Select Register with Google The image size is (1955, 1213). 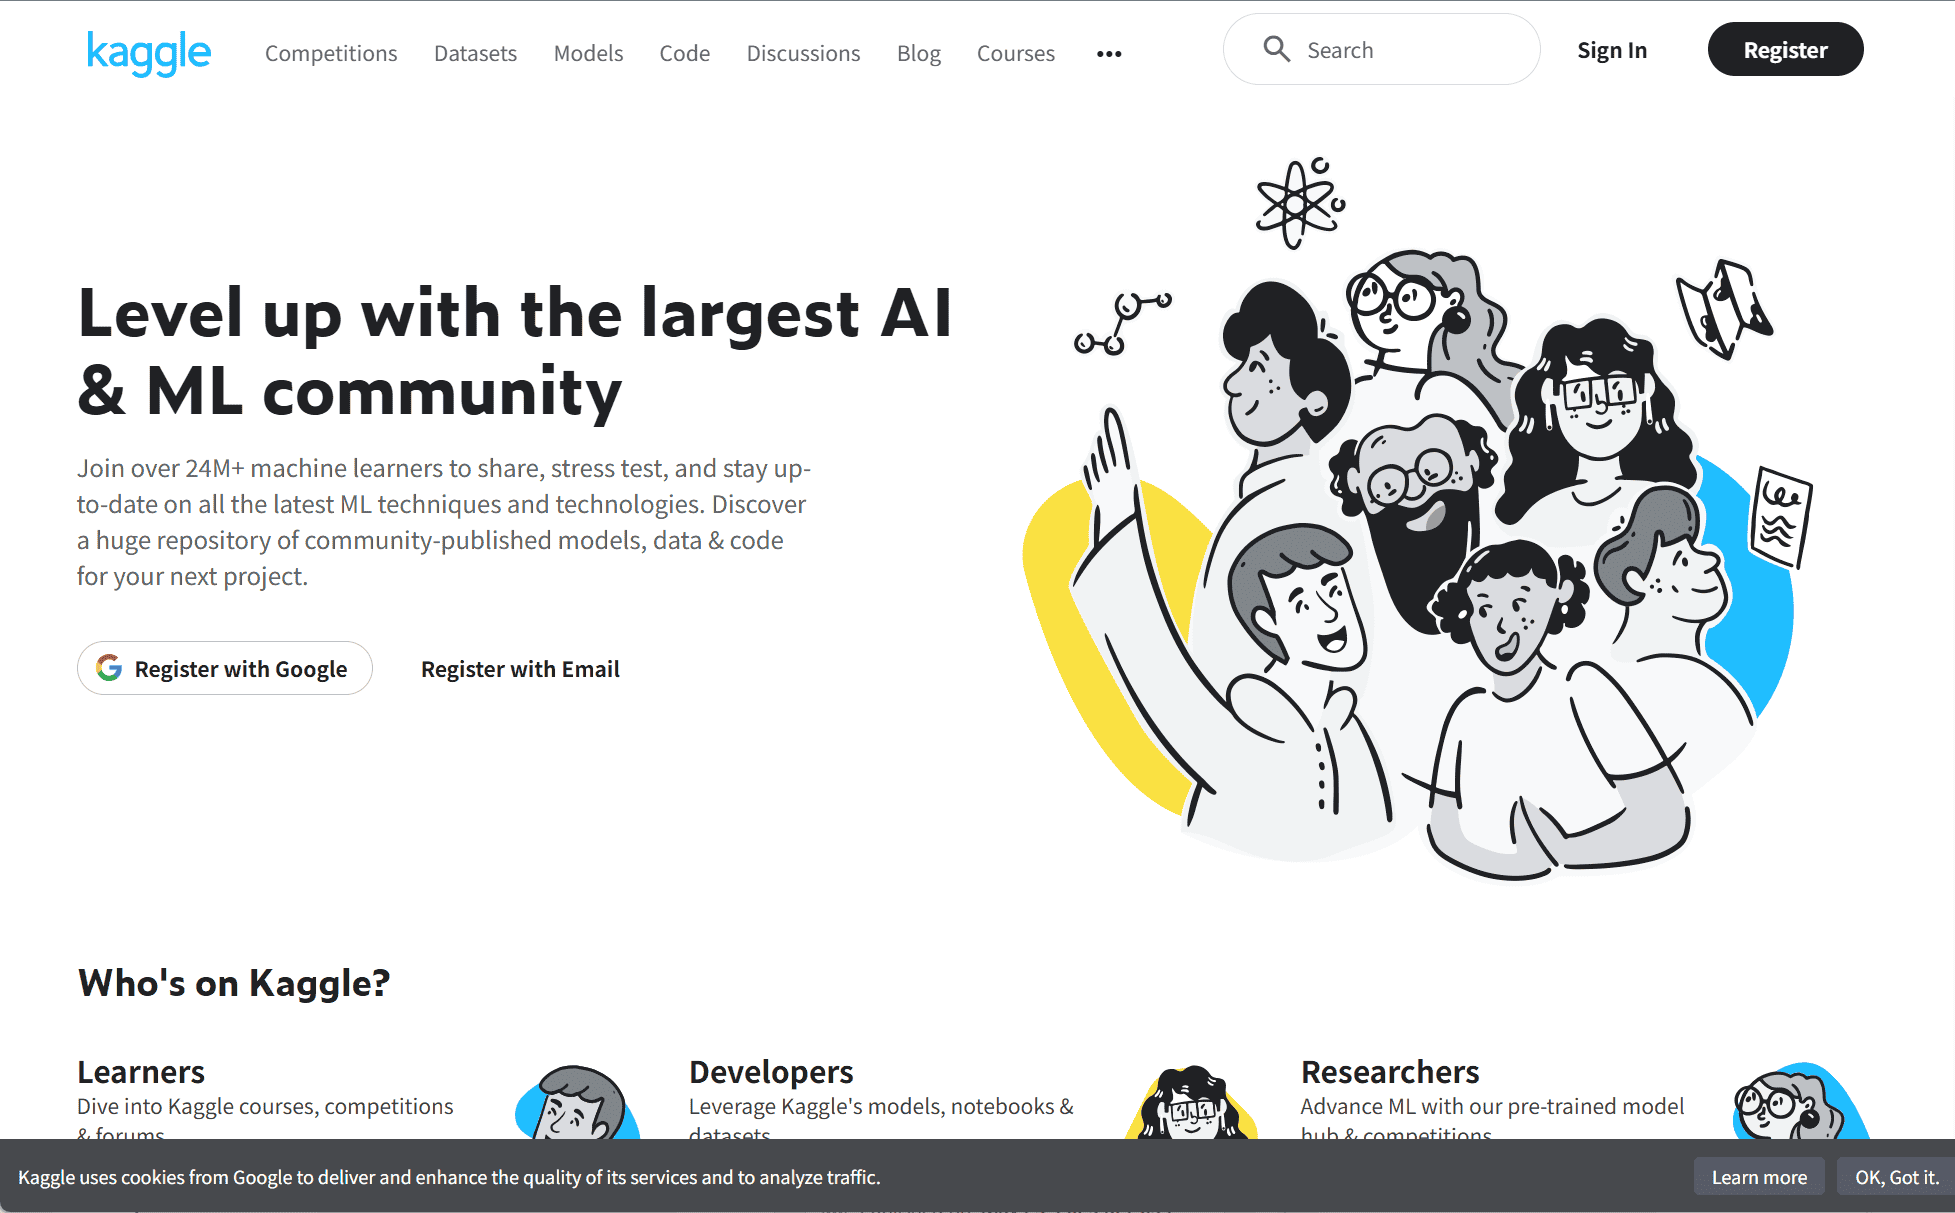224,668
